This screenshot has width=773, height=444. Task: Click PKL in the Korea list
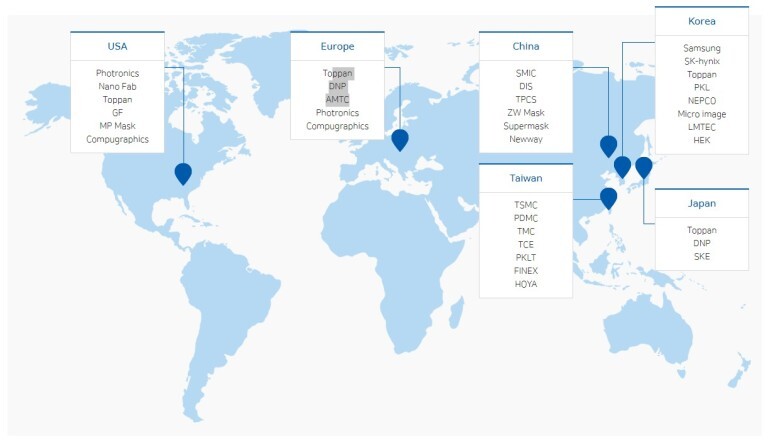point(702,88)
